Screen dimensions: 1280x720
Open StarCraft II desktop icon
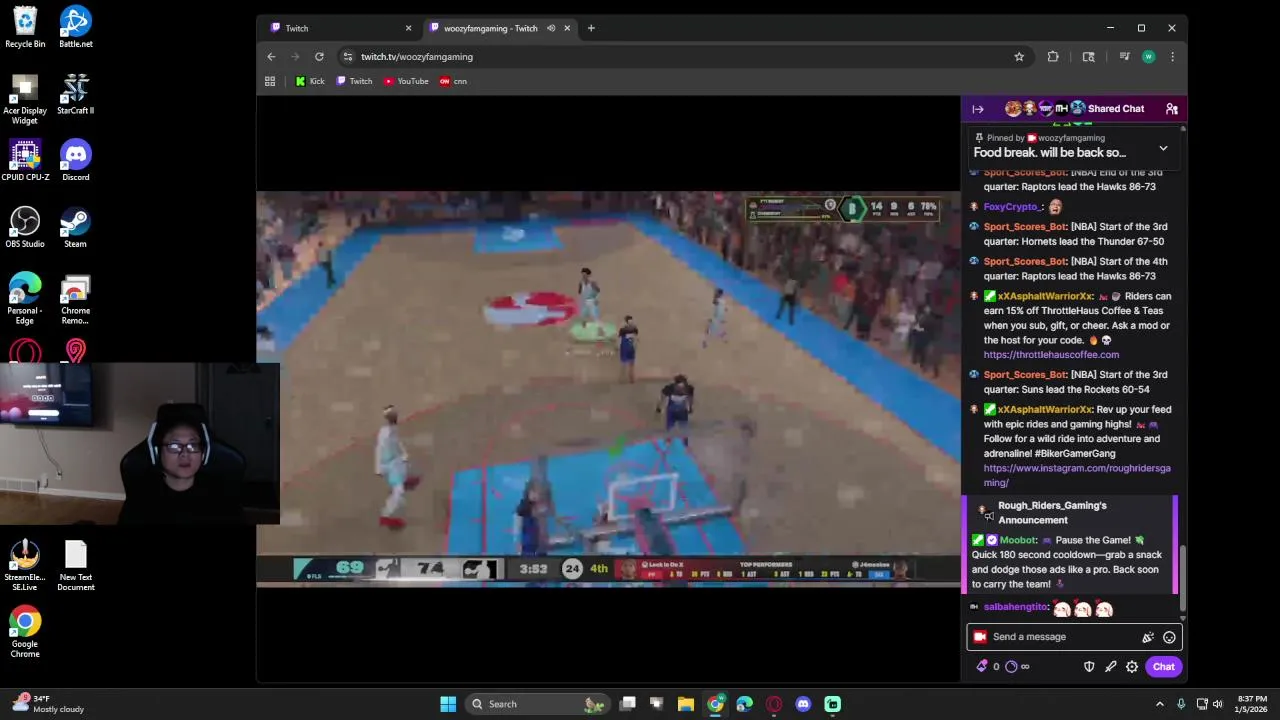(75, 94)
